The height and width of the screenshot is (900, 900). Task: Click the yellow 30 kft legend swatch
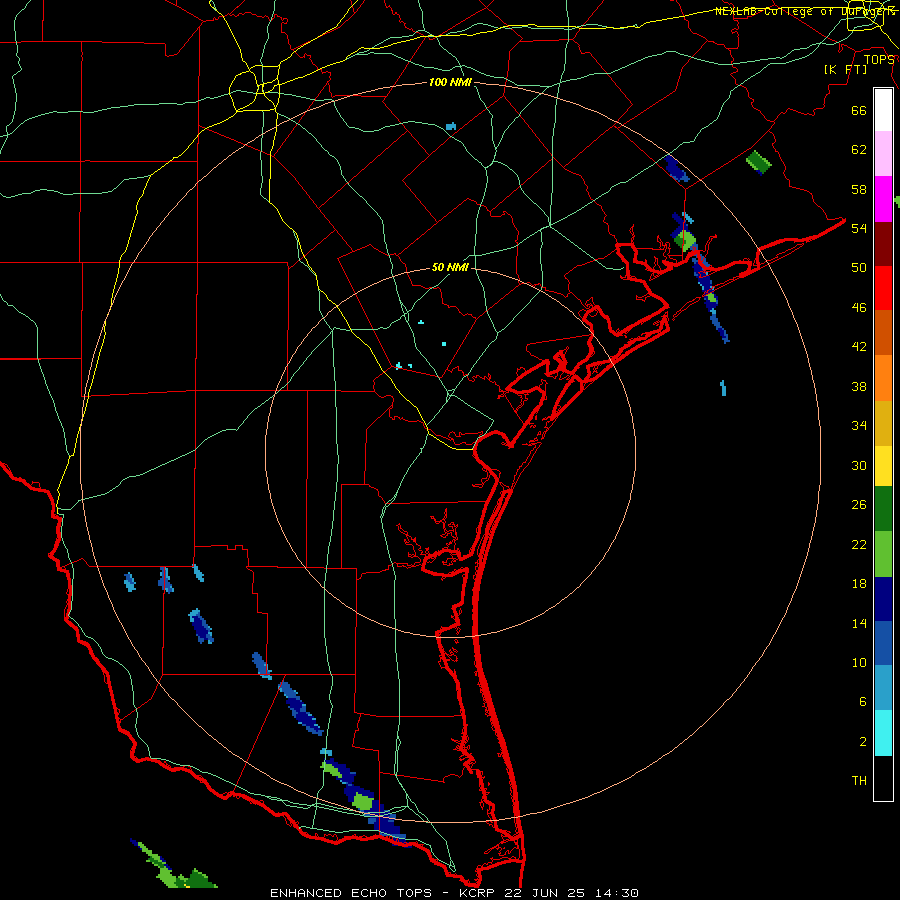click(x=883, y=465)
